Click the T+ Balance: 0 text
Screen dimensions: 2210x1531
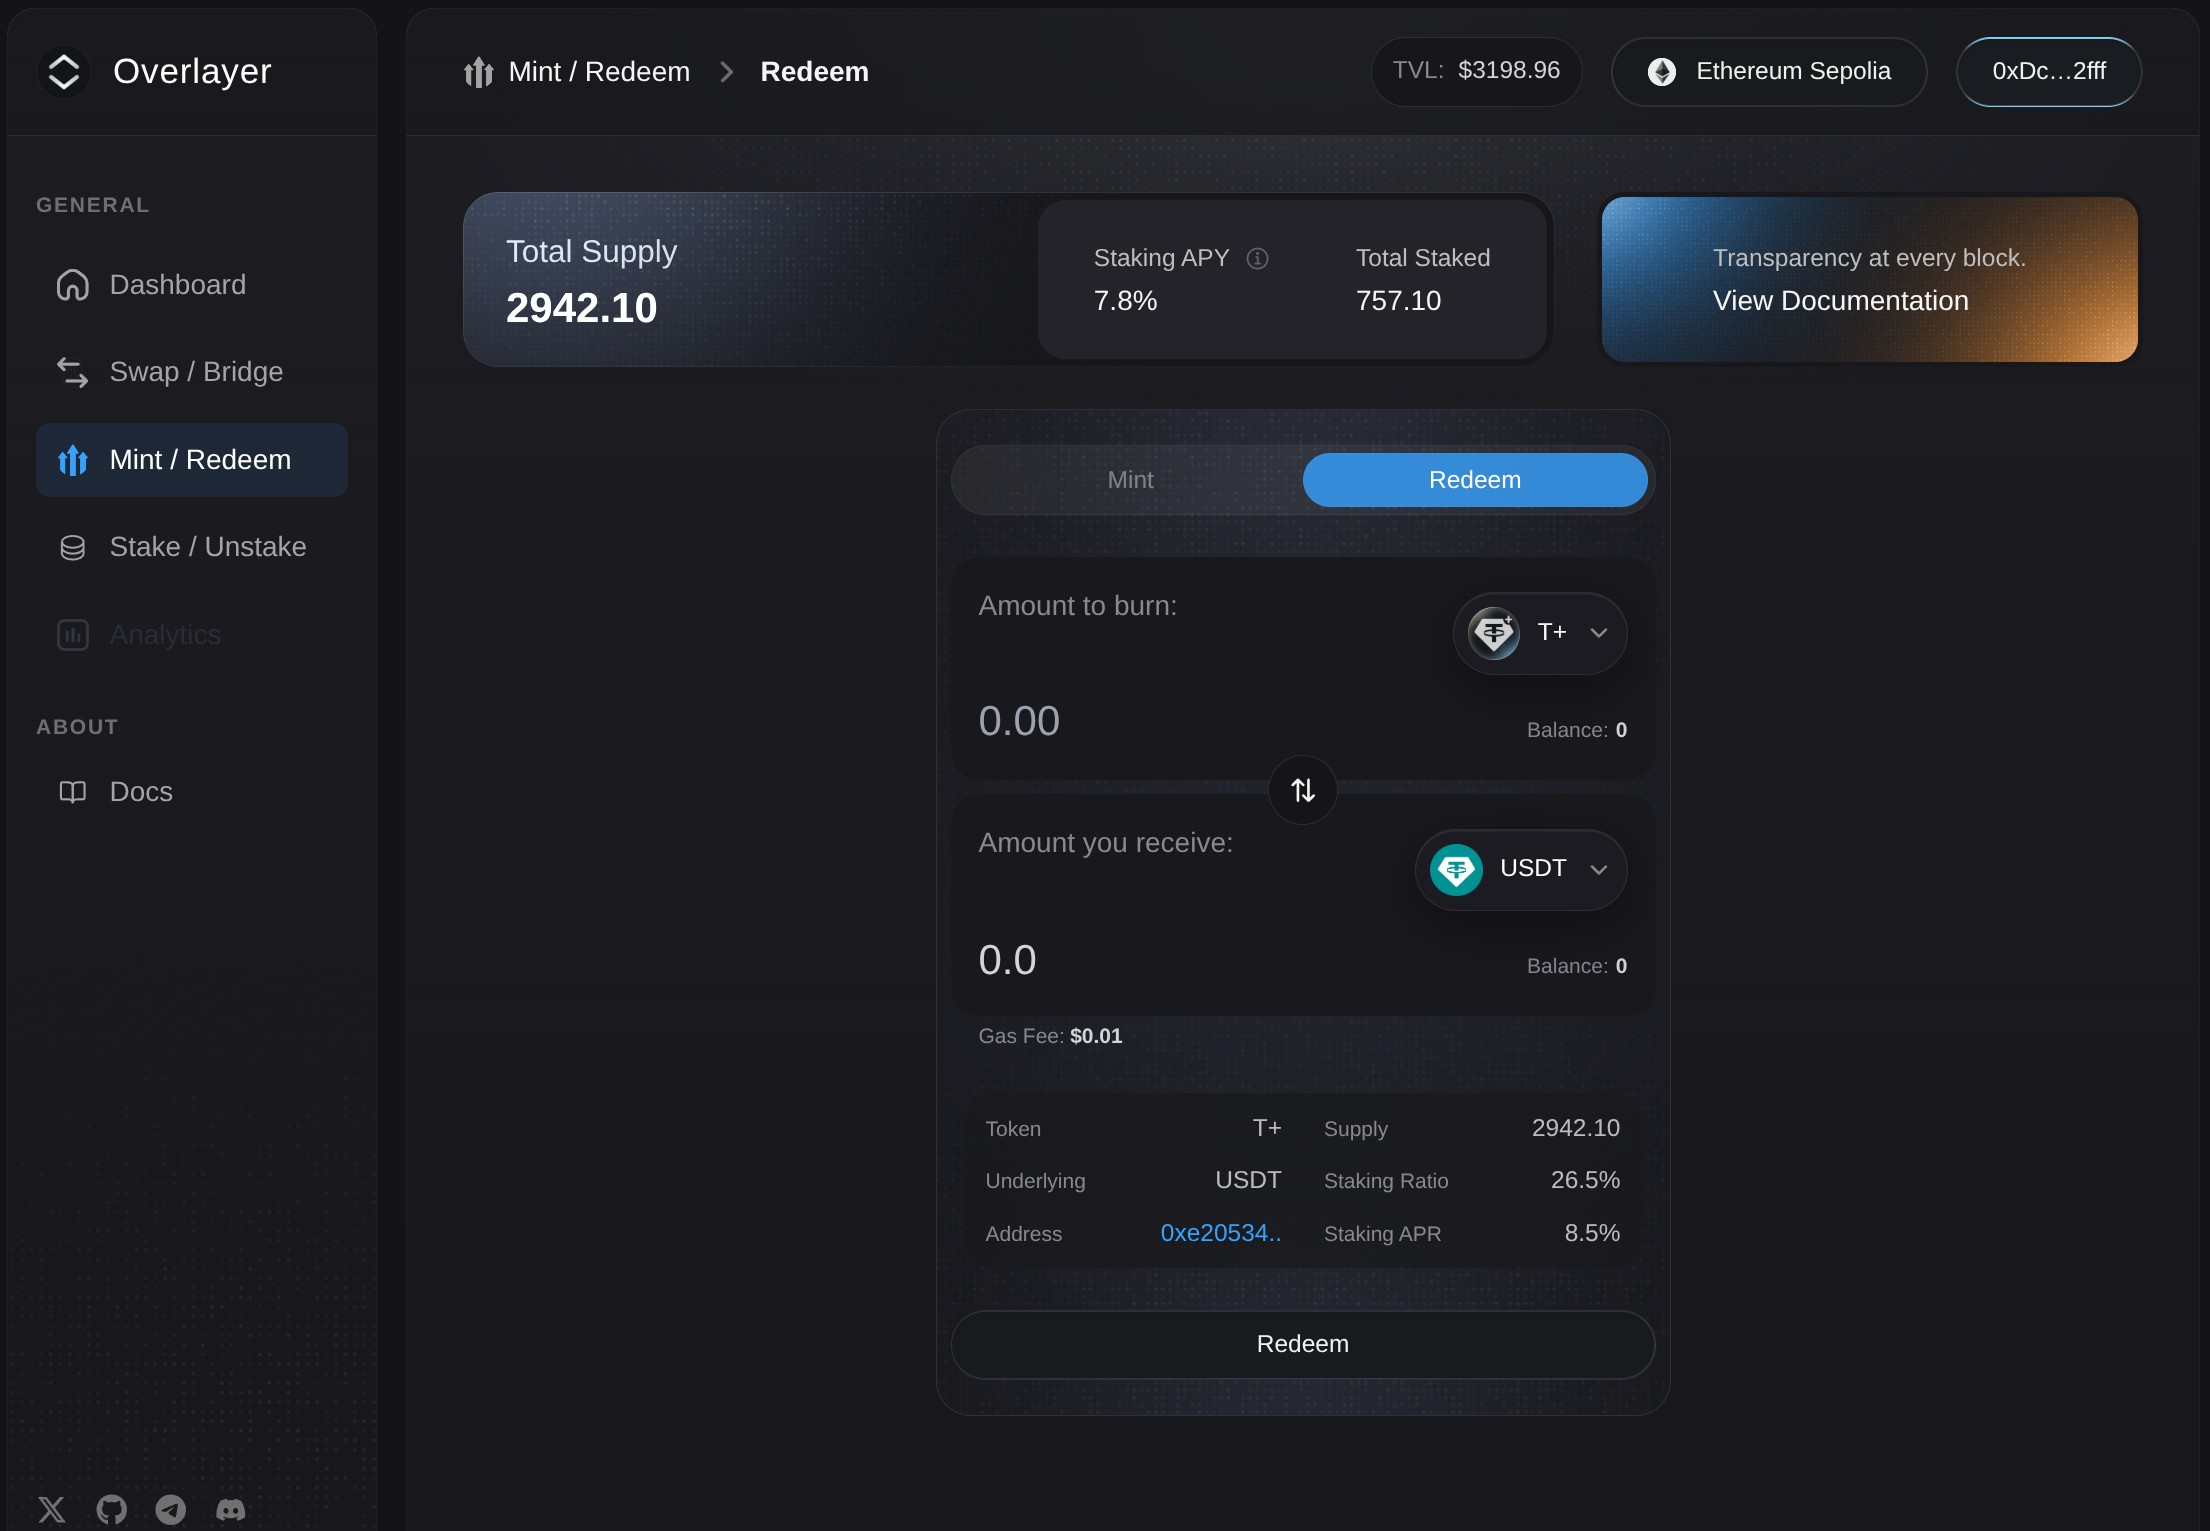pos(1577,731)
